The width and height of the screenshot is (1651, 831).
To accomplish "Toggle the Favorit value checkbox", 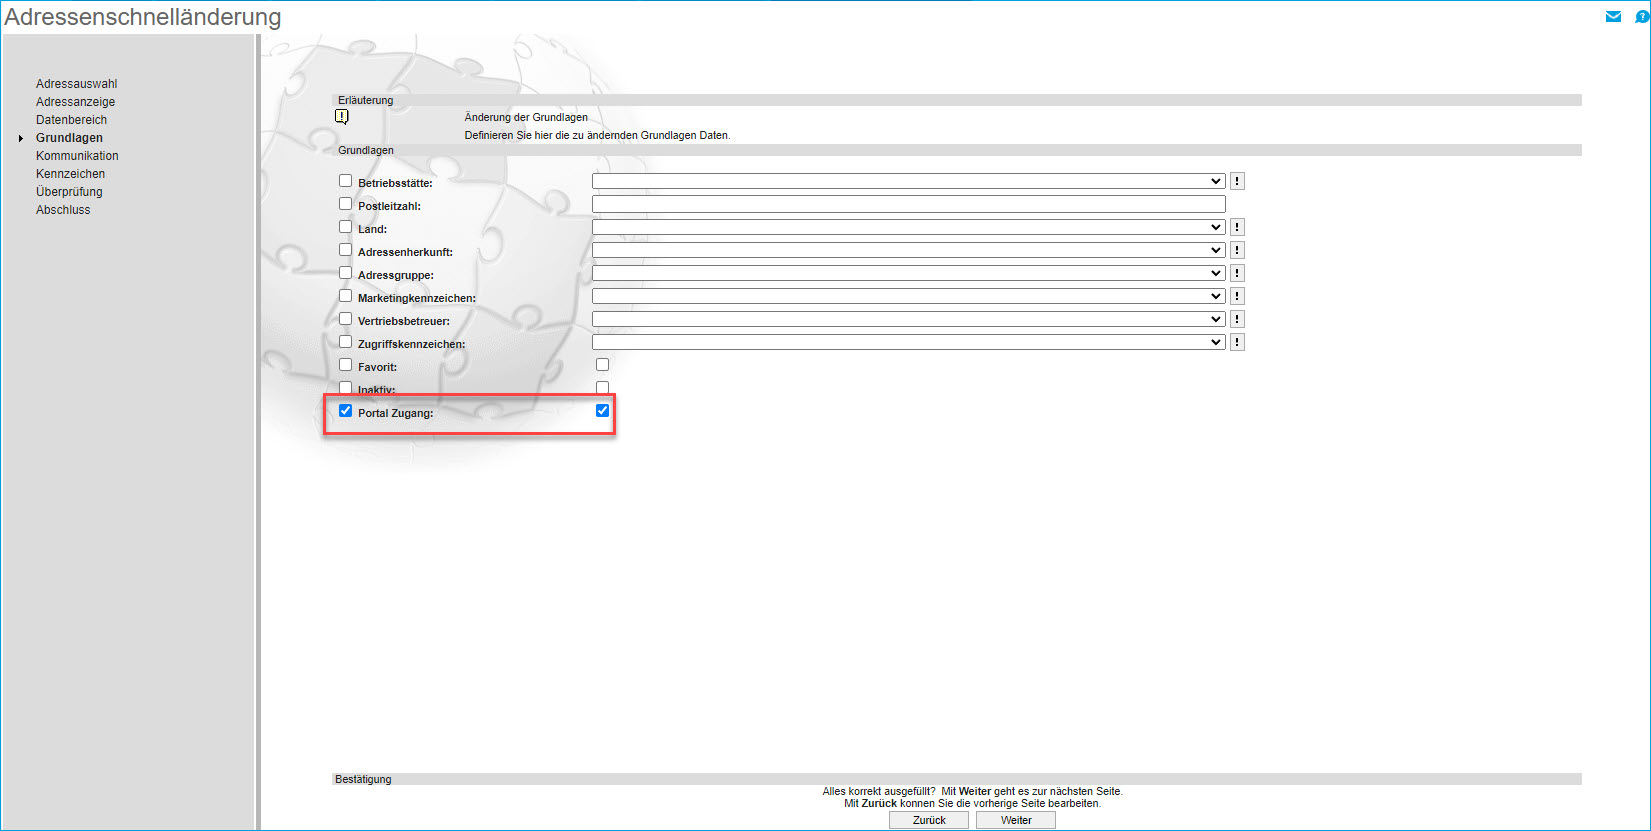I will pos(602,365).
